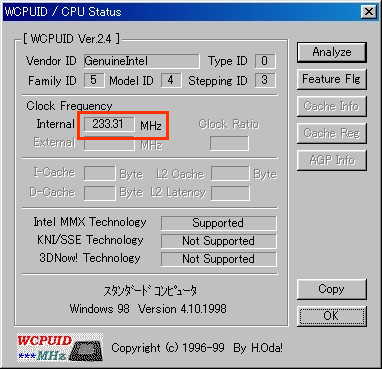Viewport: 382px width, 369px height.
Task: Click the 3DNow! Technology label
Action: (90, 258)
